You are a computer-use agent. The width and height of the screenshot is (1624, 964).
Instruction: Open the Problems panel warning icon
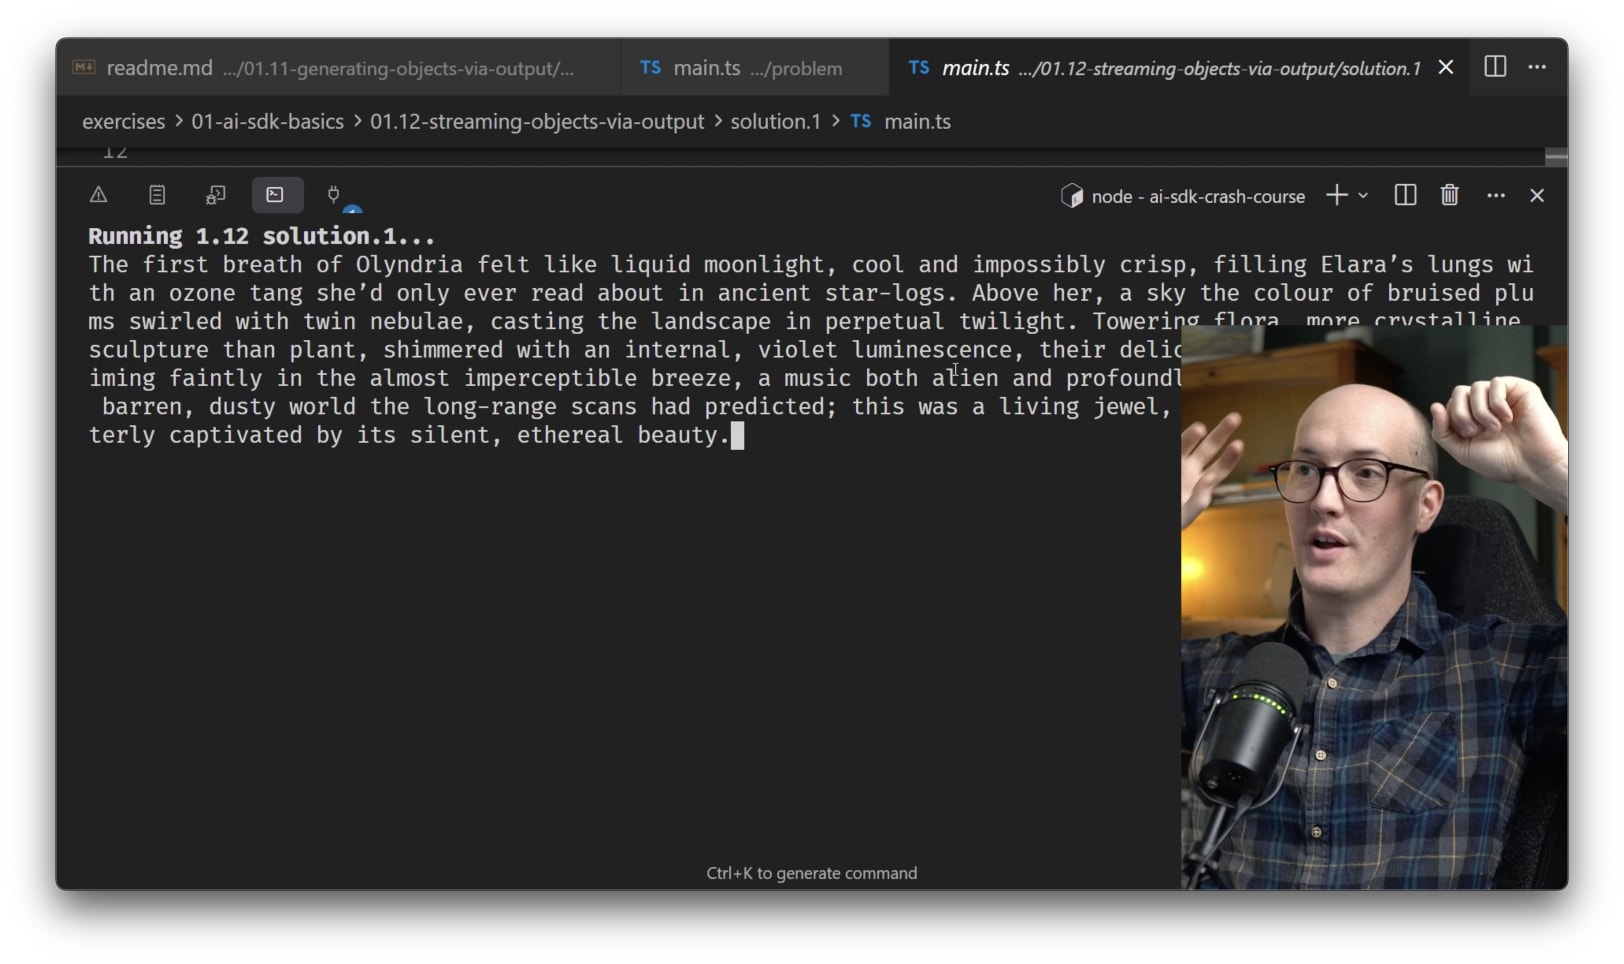(x=98, y=195)
